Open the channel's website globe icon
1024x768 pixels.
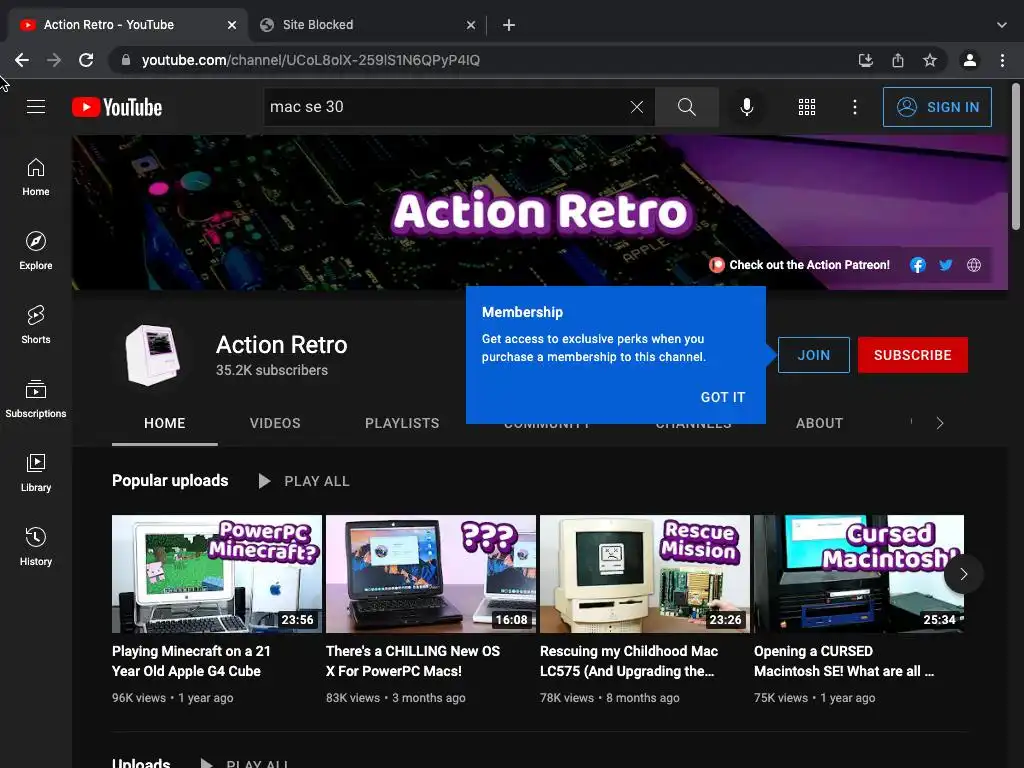974,265
